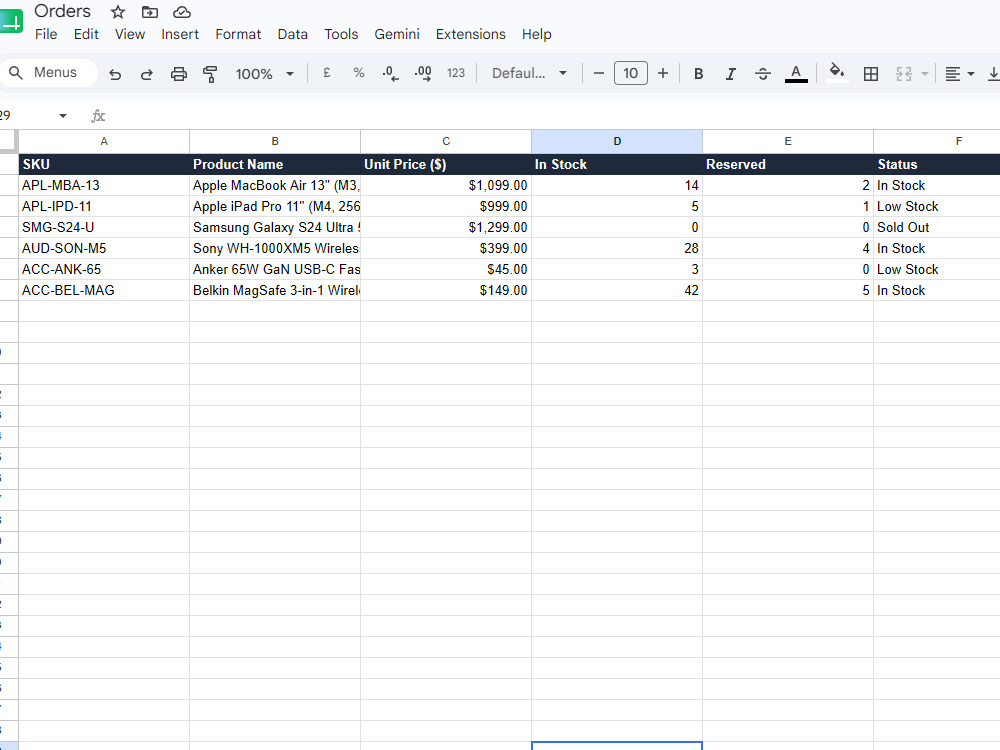
Task: Select cell ACC-BEL-MAG
Action: [x=104, y=291]
